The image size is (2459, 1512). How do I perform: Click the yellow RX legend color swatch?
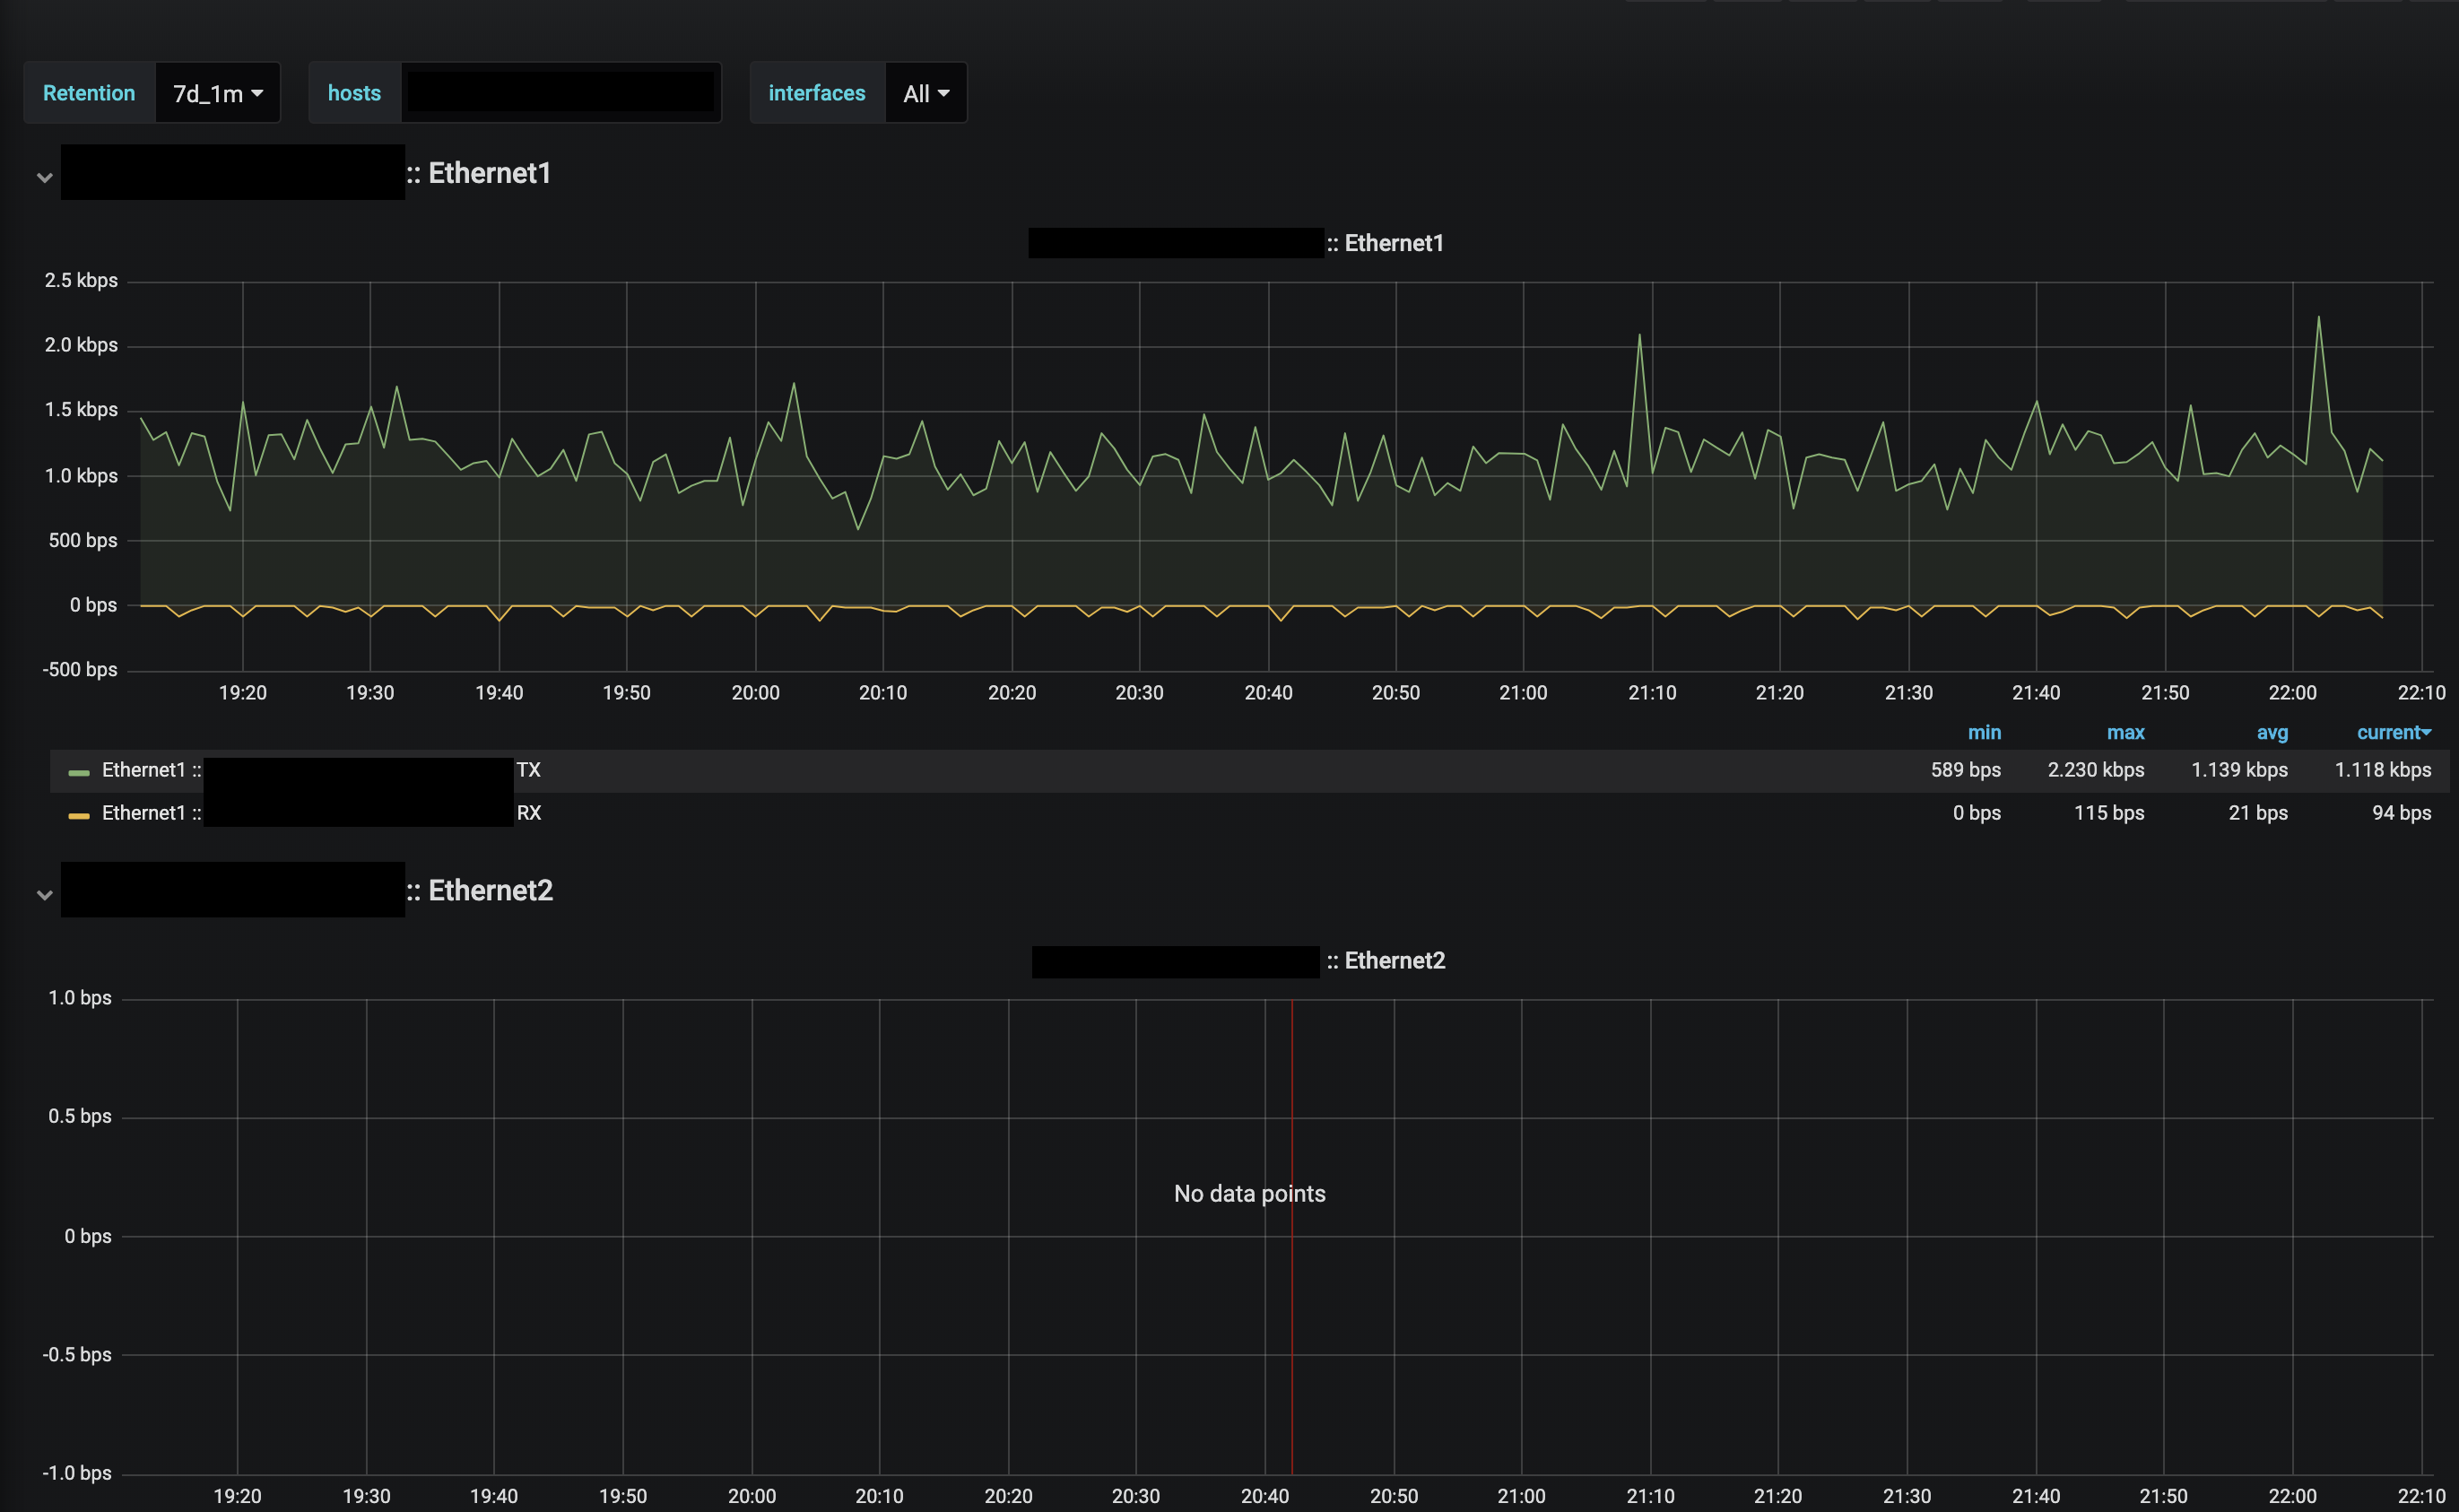(79, 815)
